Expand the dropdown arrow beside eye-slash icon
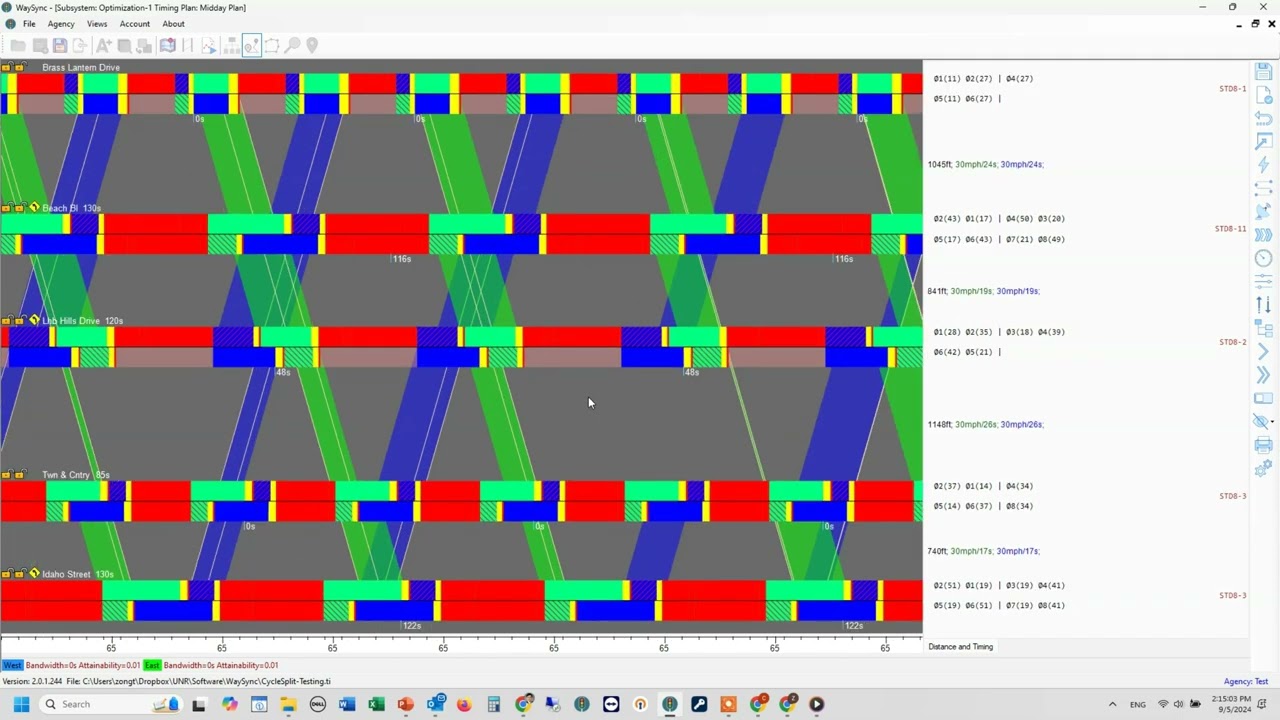The image size is (1280, 720). coord(1272,422)
